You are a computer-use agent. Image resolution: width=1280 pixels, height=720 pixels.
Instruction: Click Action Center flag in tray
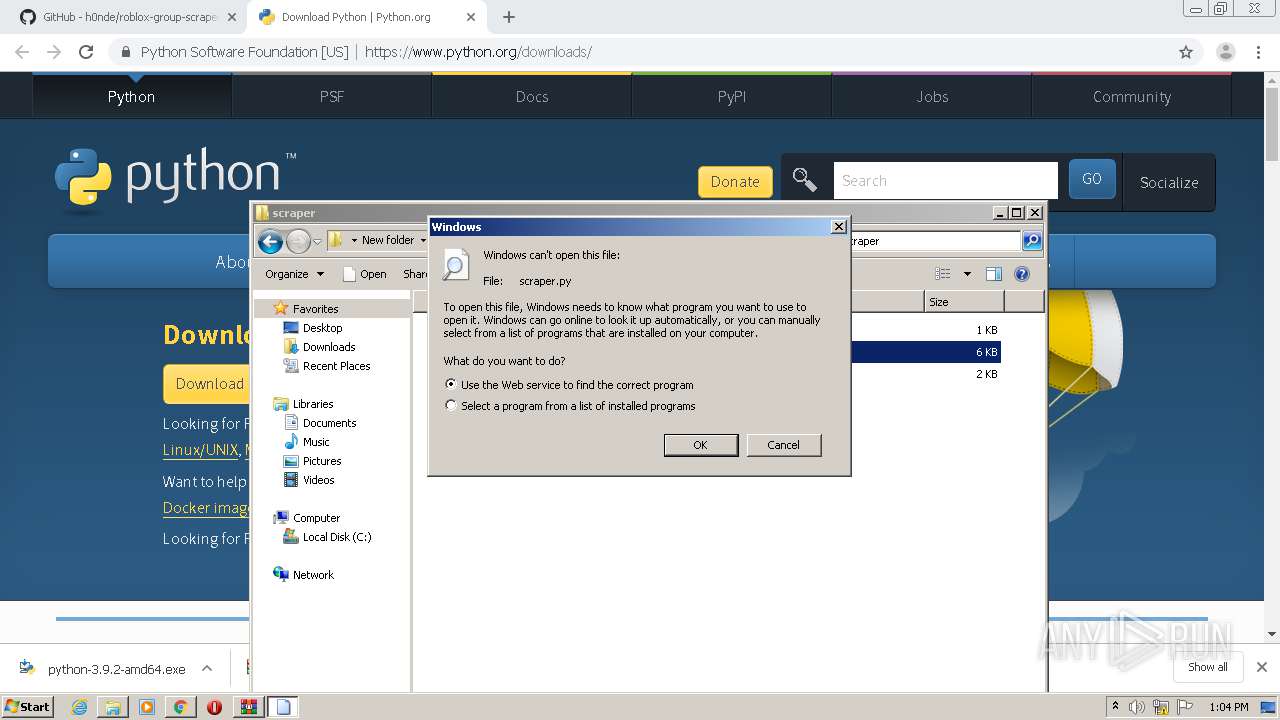(x=1186, y=707)
